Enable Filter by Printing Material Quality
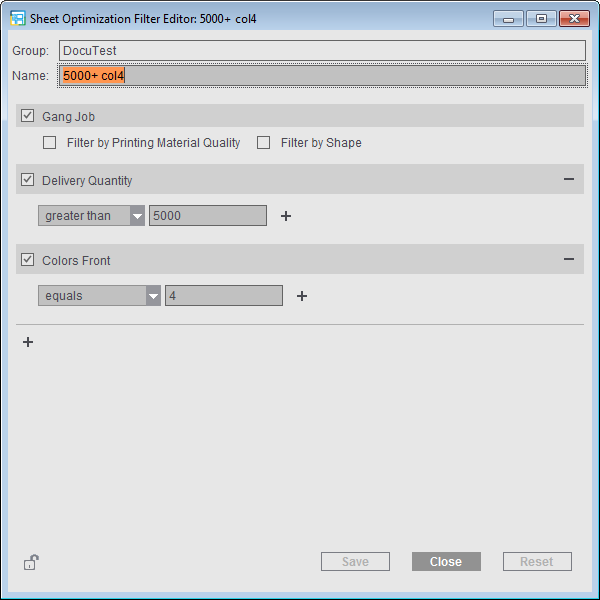 click(50, 143)
